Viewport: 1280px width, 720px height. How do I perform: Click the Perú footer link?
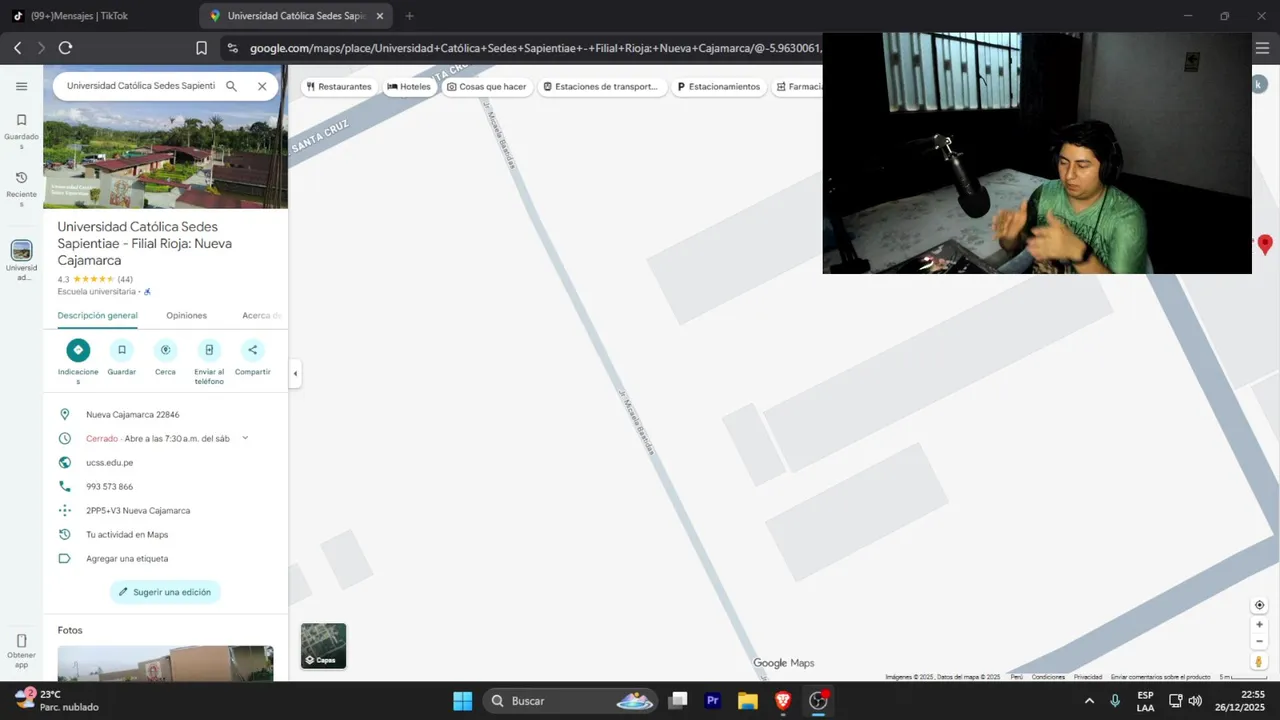click(x=1016, y=677)
